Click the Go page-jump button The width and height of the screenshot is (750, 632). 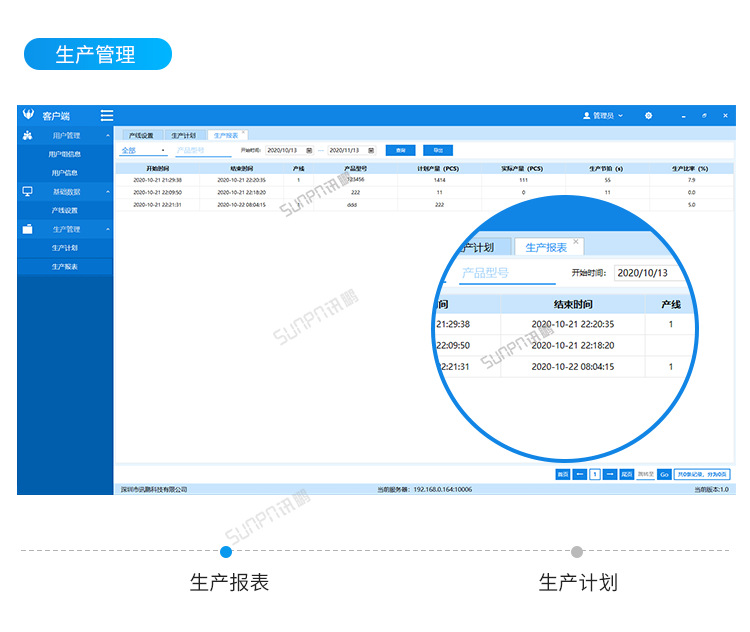point(664,474)
